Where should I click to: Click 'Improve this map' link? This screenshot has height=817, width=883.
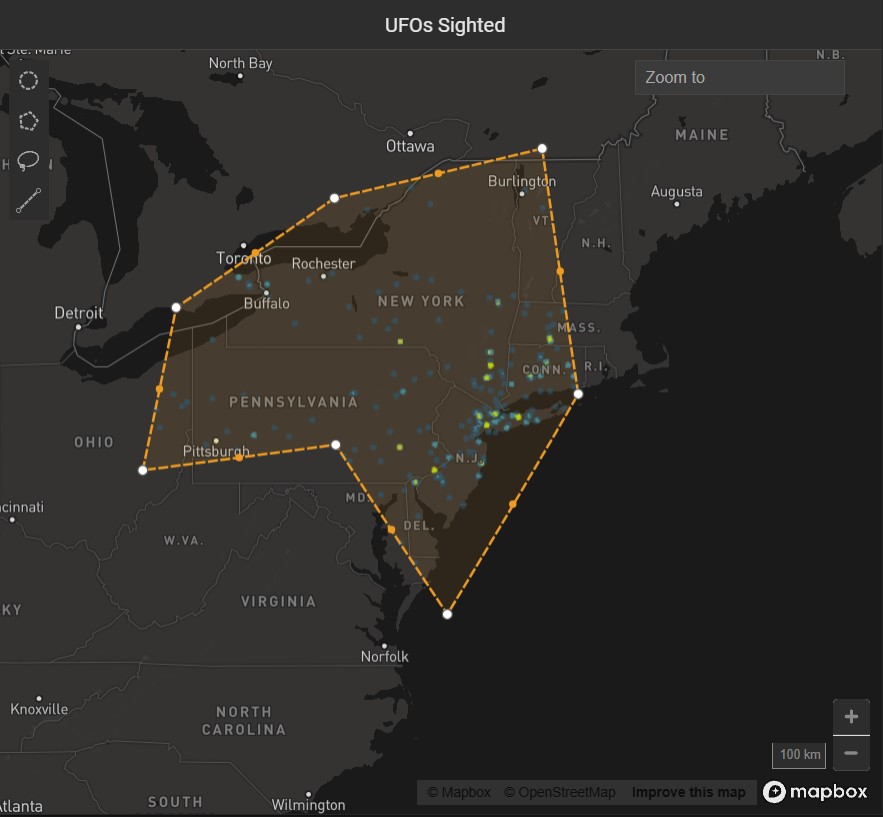click(688, 793)
